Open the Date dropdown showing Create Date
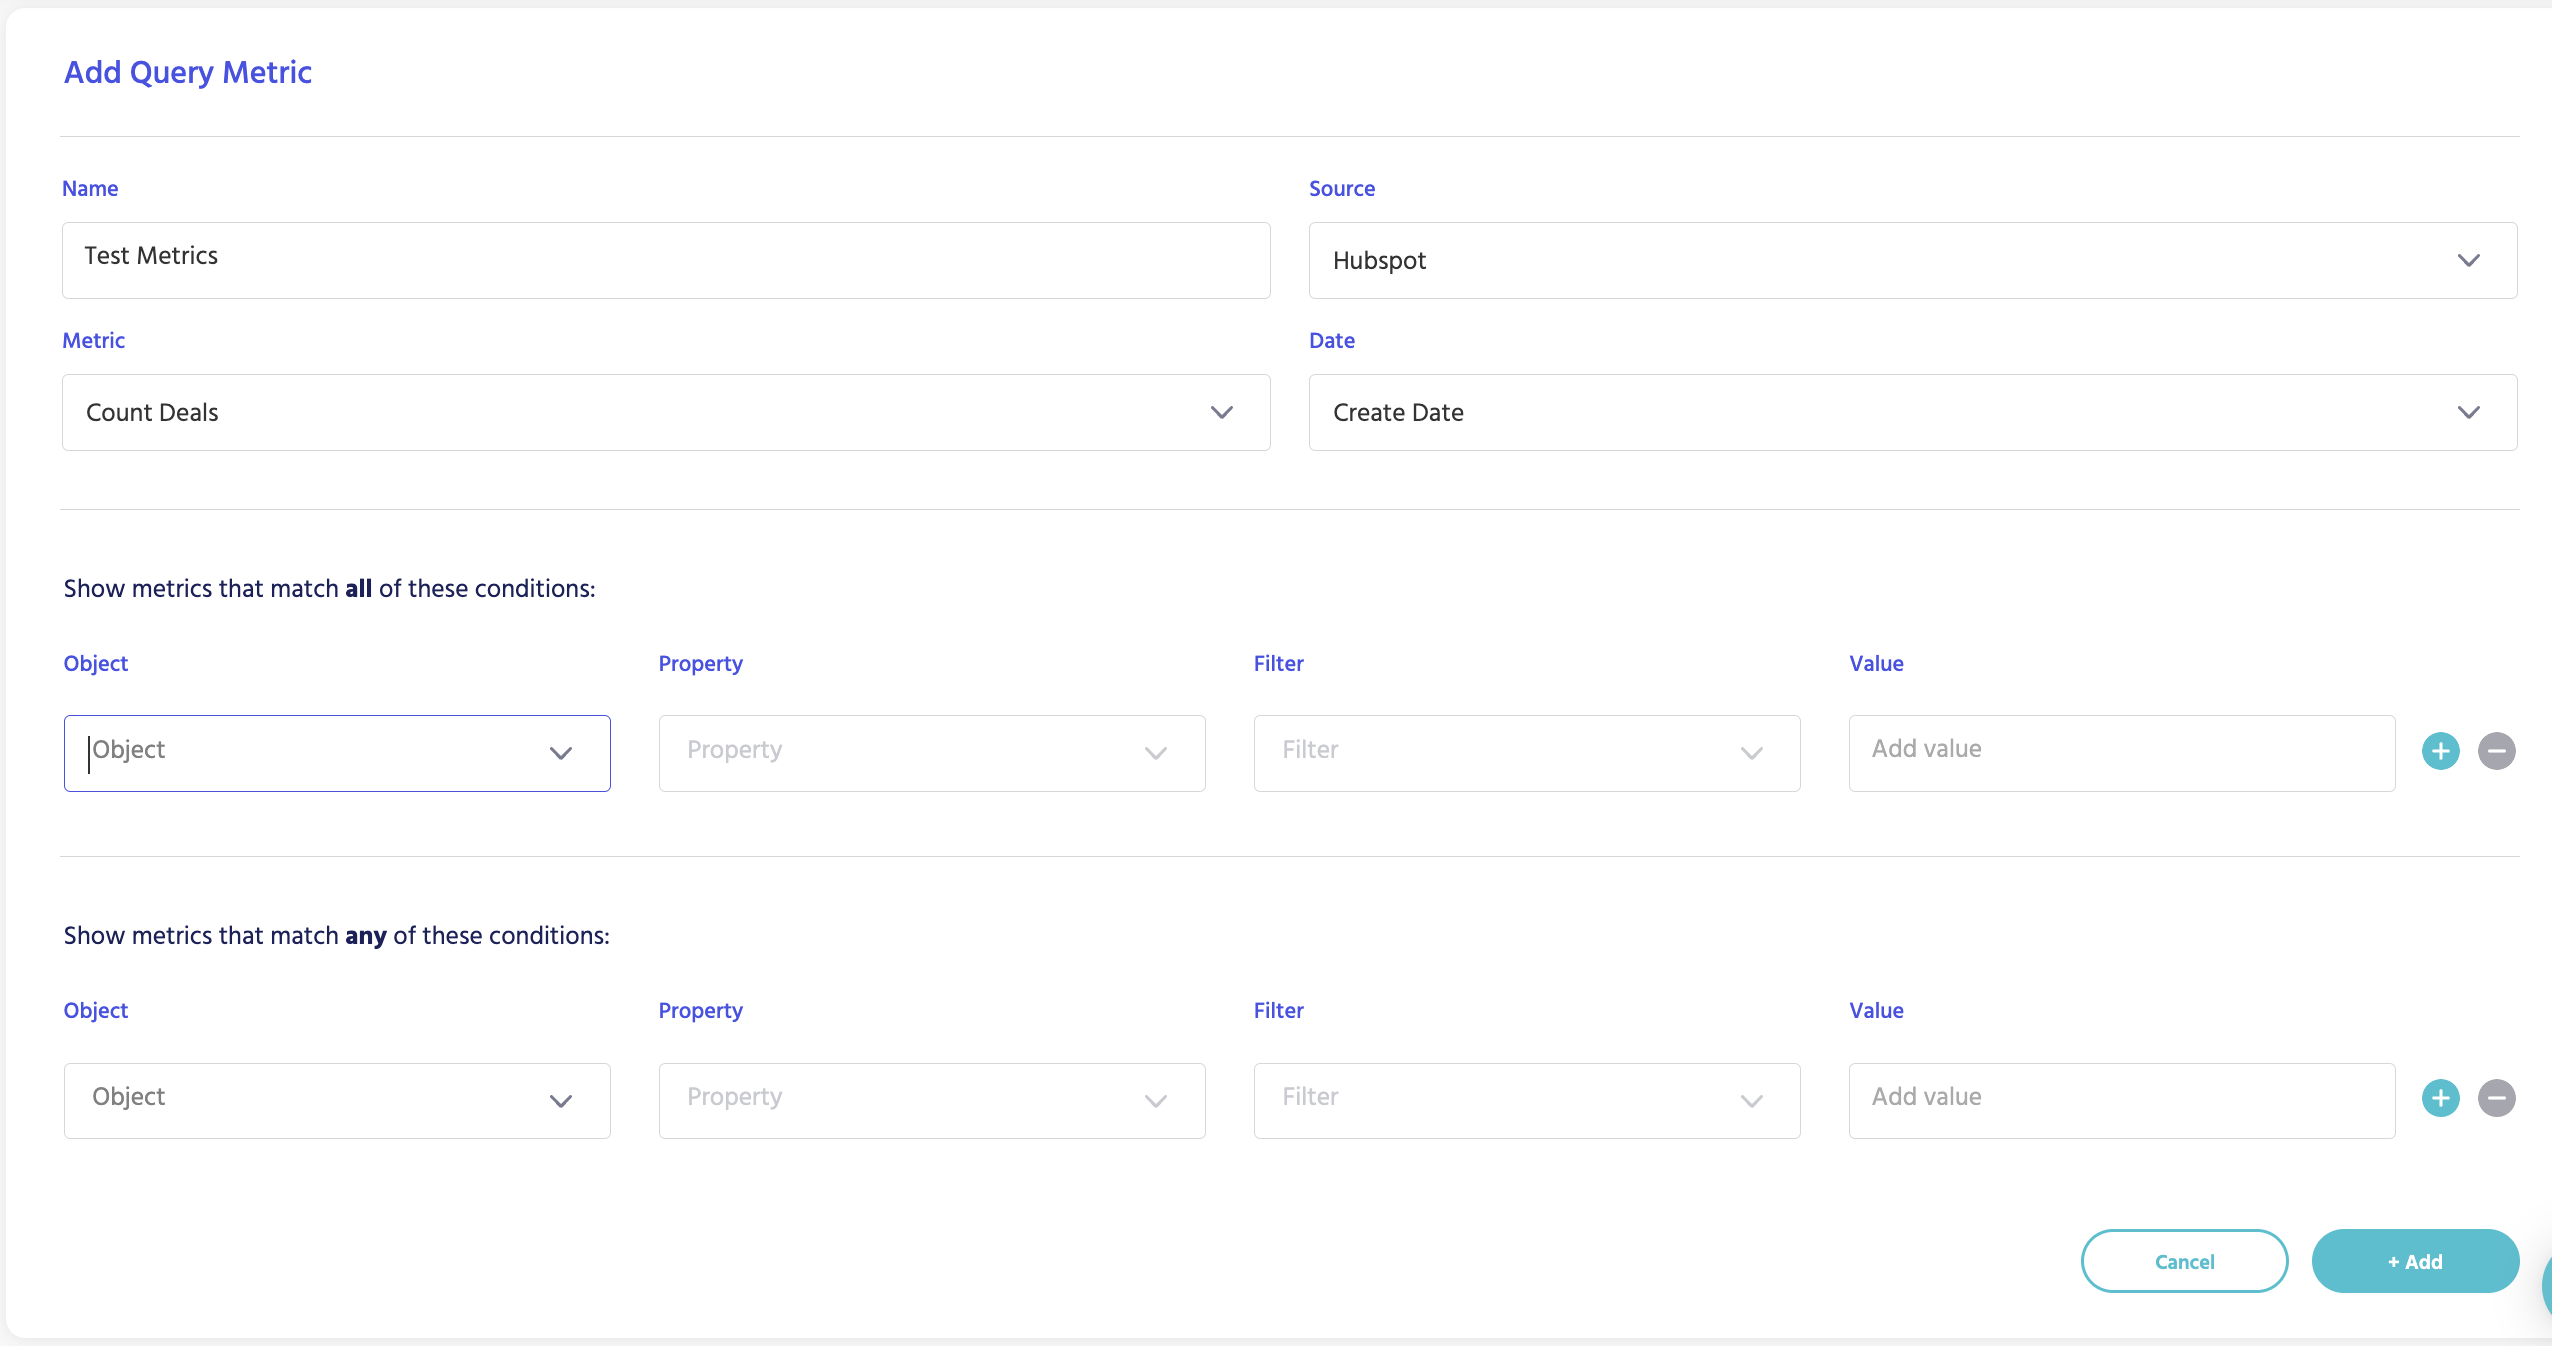Image resolution: width=2552 pixels, height=1346 pixels. pos(1880,413)
